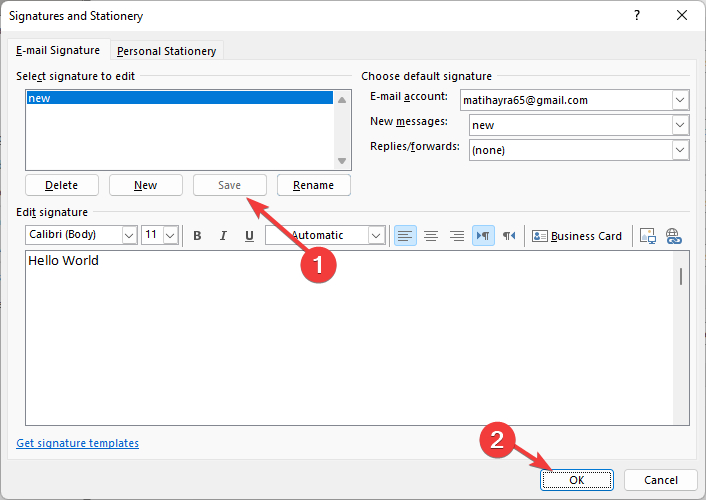Confirm with the OK button
Viewport: 706px width, 500px height.
[x=576, y=480]
